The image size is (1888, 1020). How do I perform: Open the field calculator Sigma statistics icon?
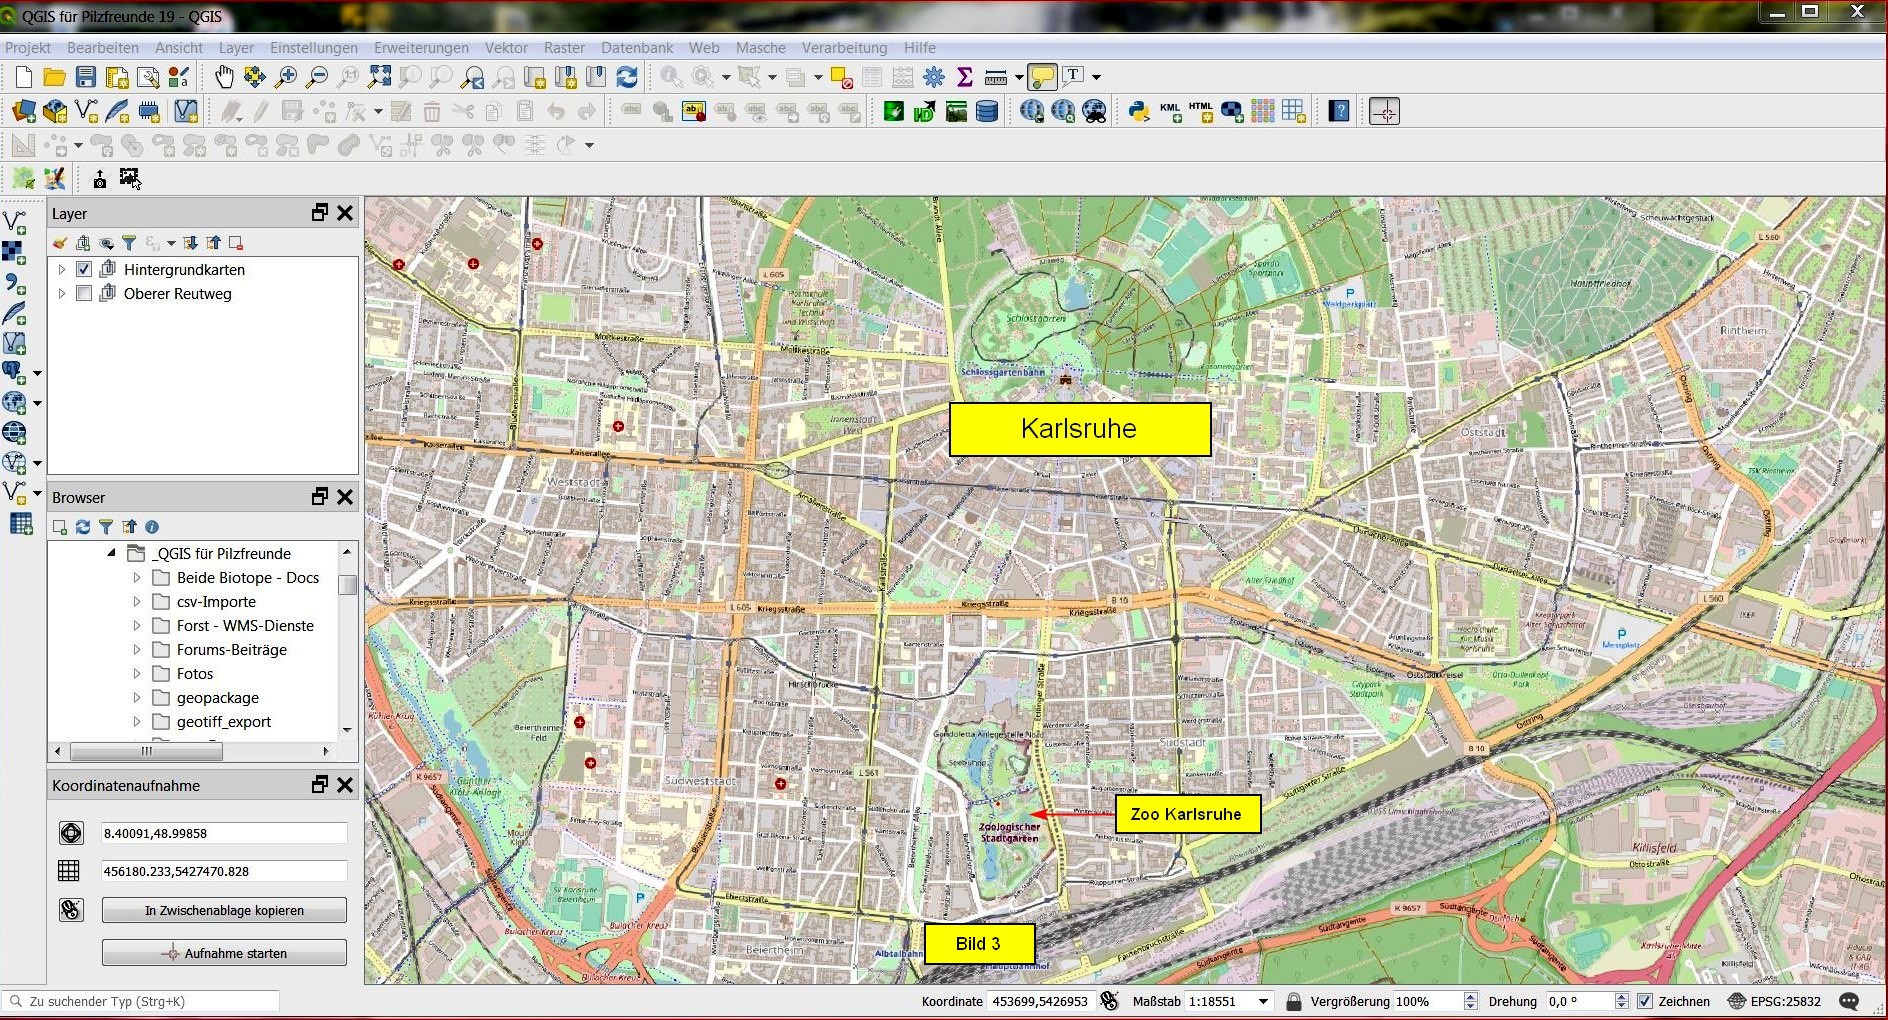pyautogui.click(x=965, y=77)
